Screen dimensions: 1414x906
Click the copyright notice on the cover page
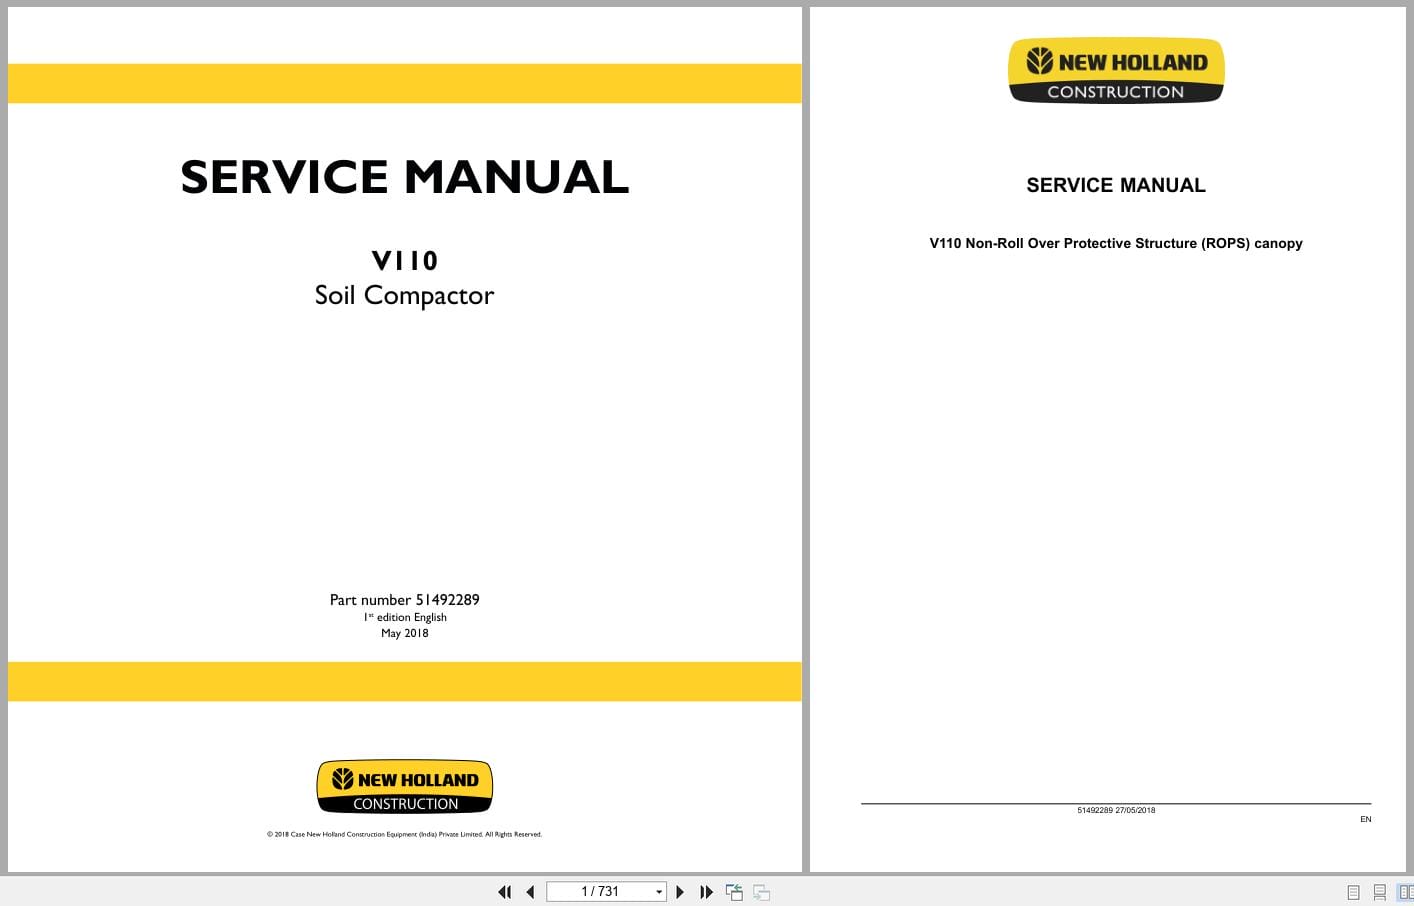(x=404, y=834)
